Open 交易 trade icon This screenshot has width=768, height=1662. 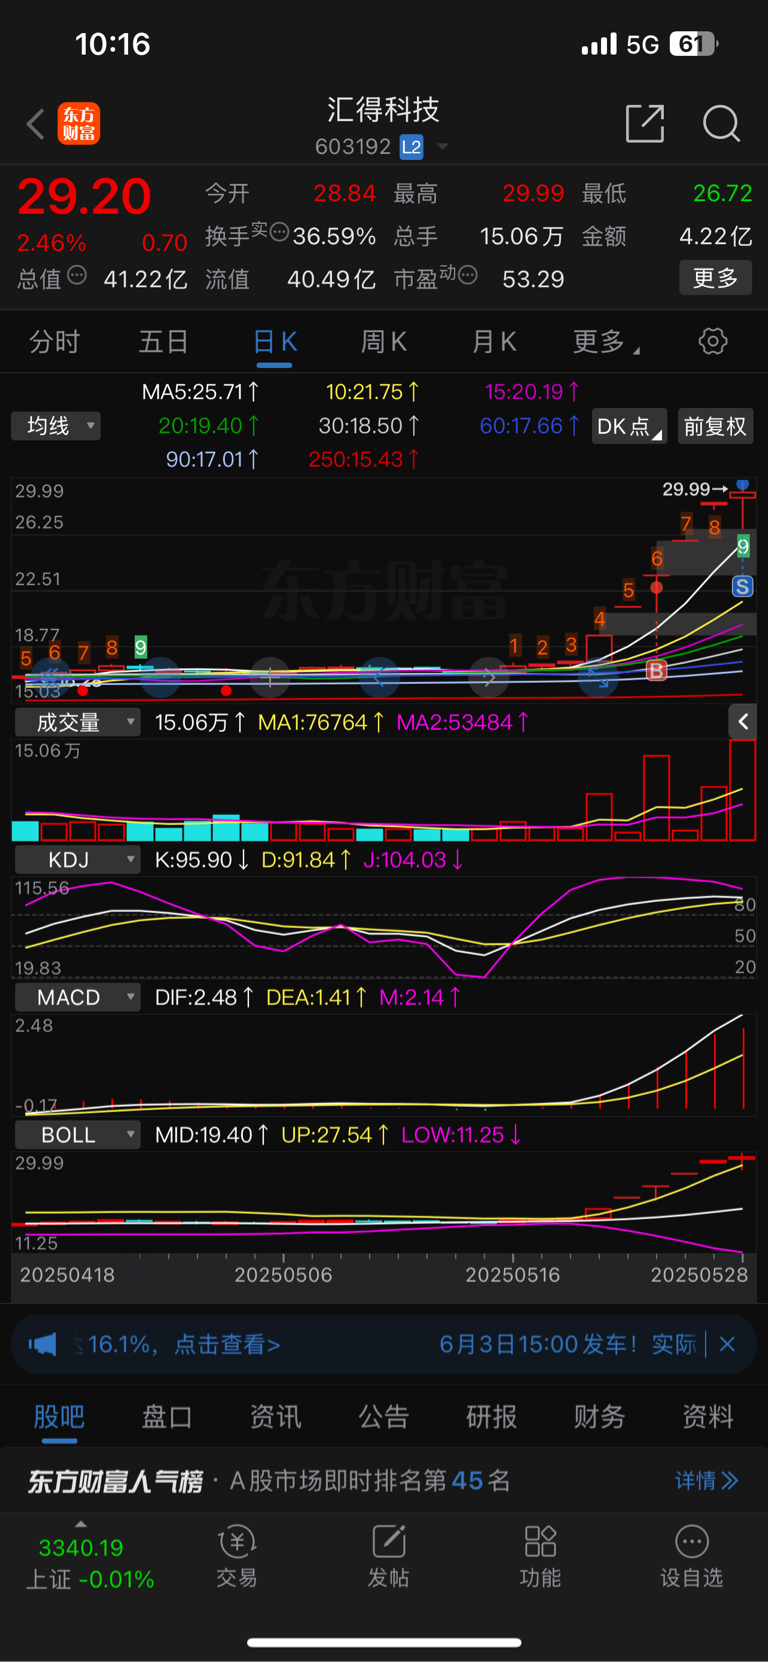click(x=237, y=1557)
